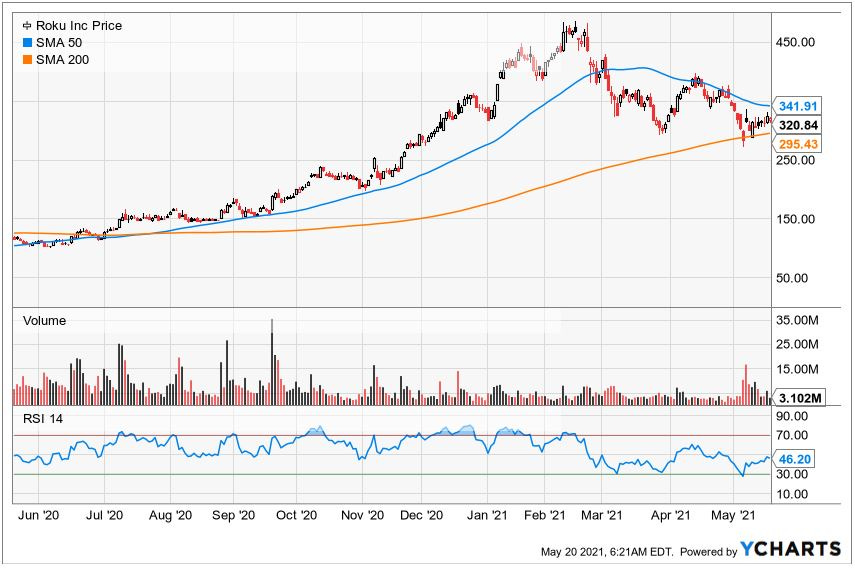
Task: Click the 341.91 SMA 50 value tag
Action: point(798,106)
